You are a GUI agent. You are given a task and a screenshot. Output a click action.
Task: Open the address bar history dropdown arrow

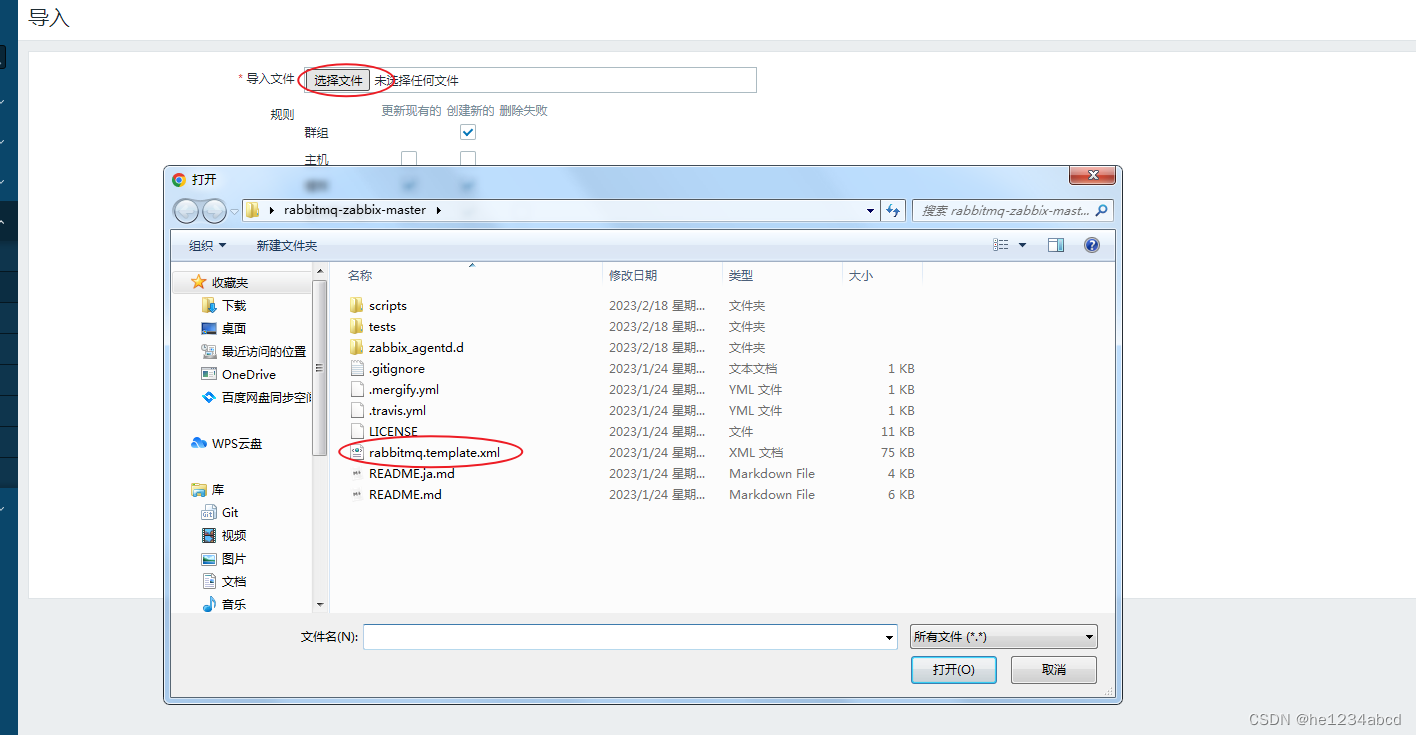[869, 210]
